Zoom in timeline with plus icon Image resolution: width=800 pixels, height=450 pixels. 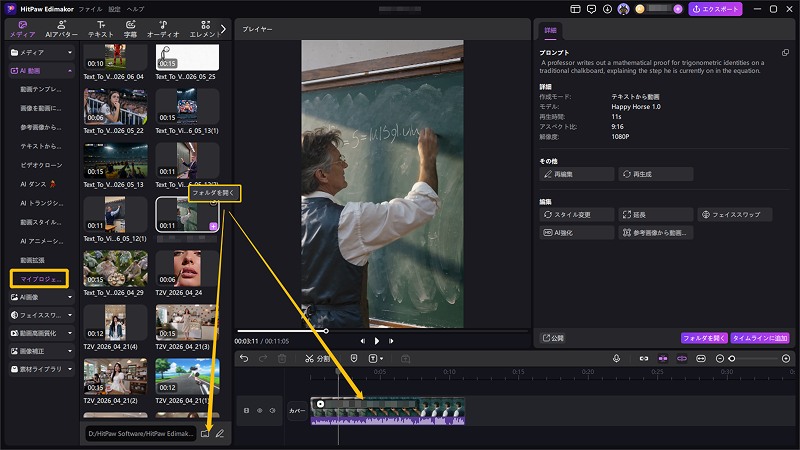786,359
